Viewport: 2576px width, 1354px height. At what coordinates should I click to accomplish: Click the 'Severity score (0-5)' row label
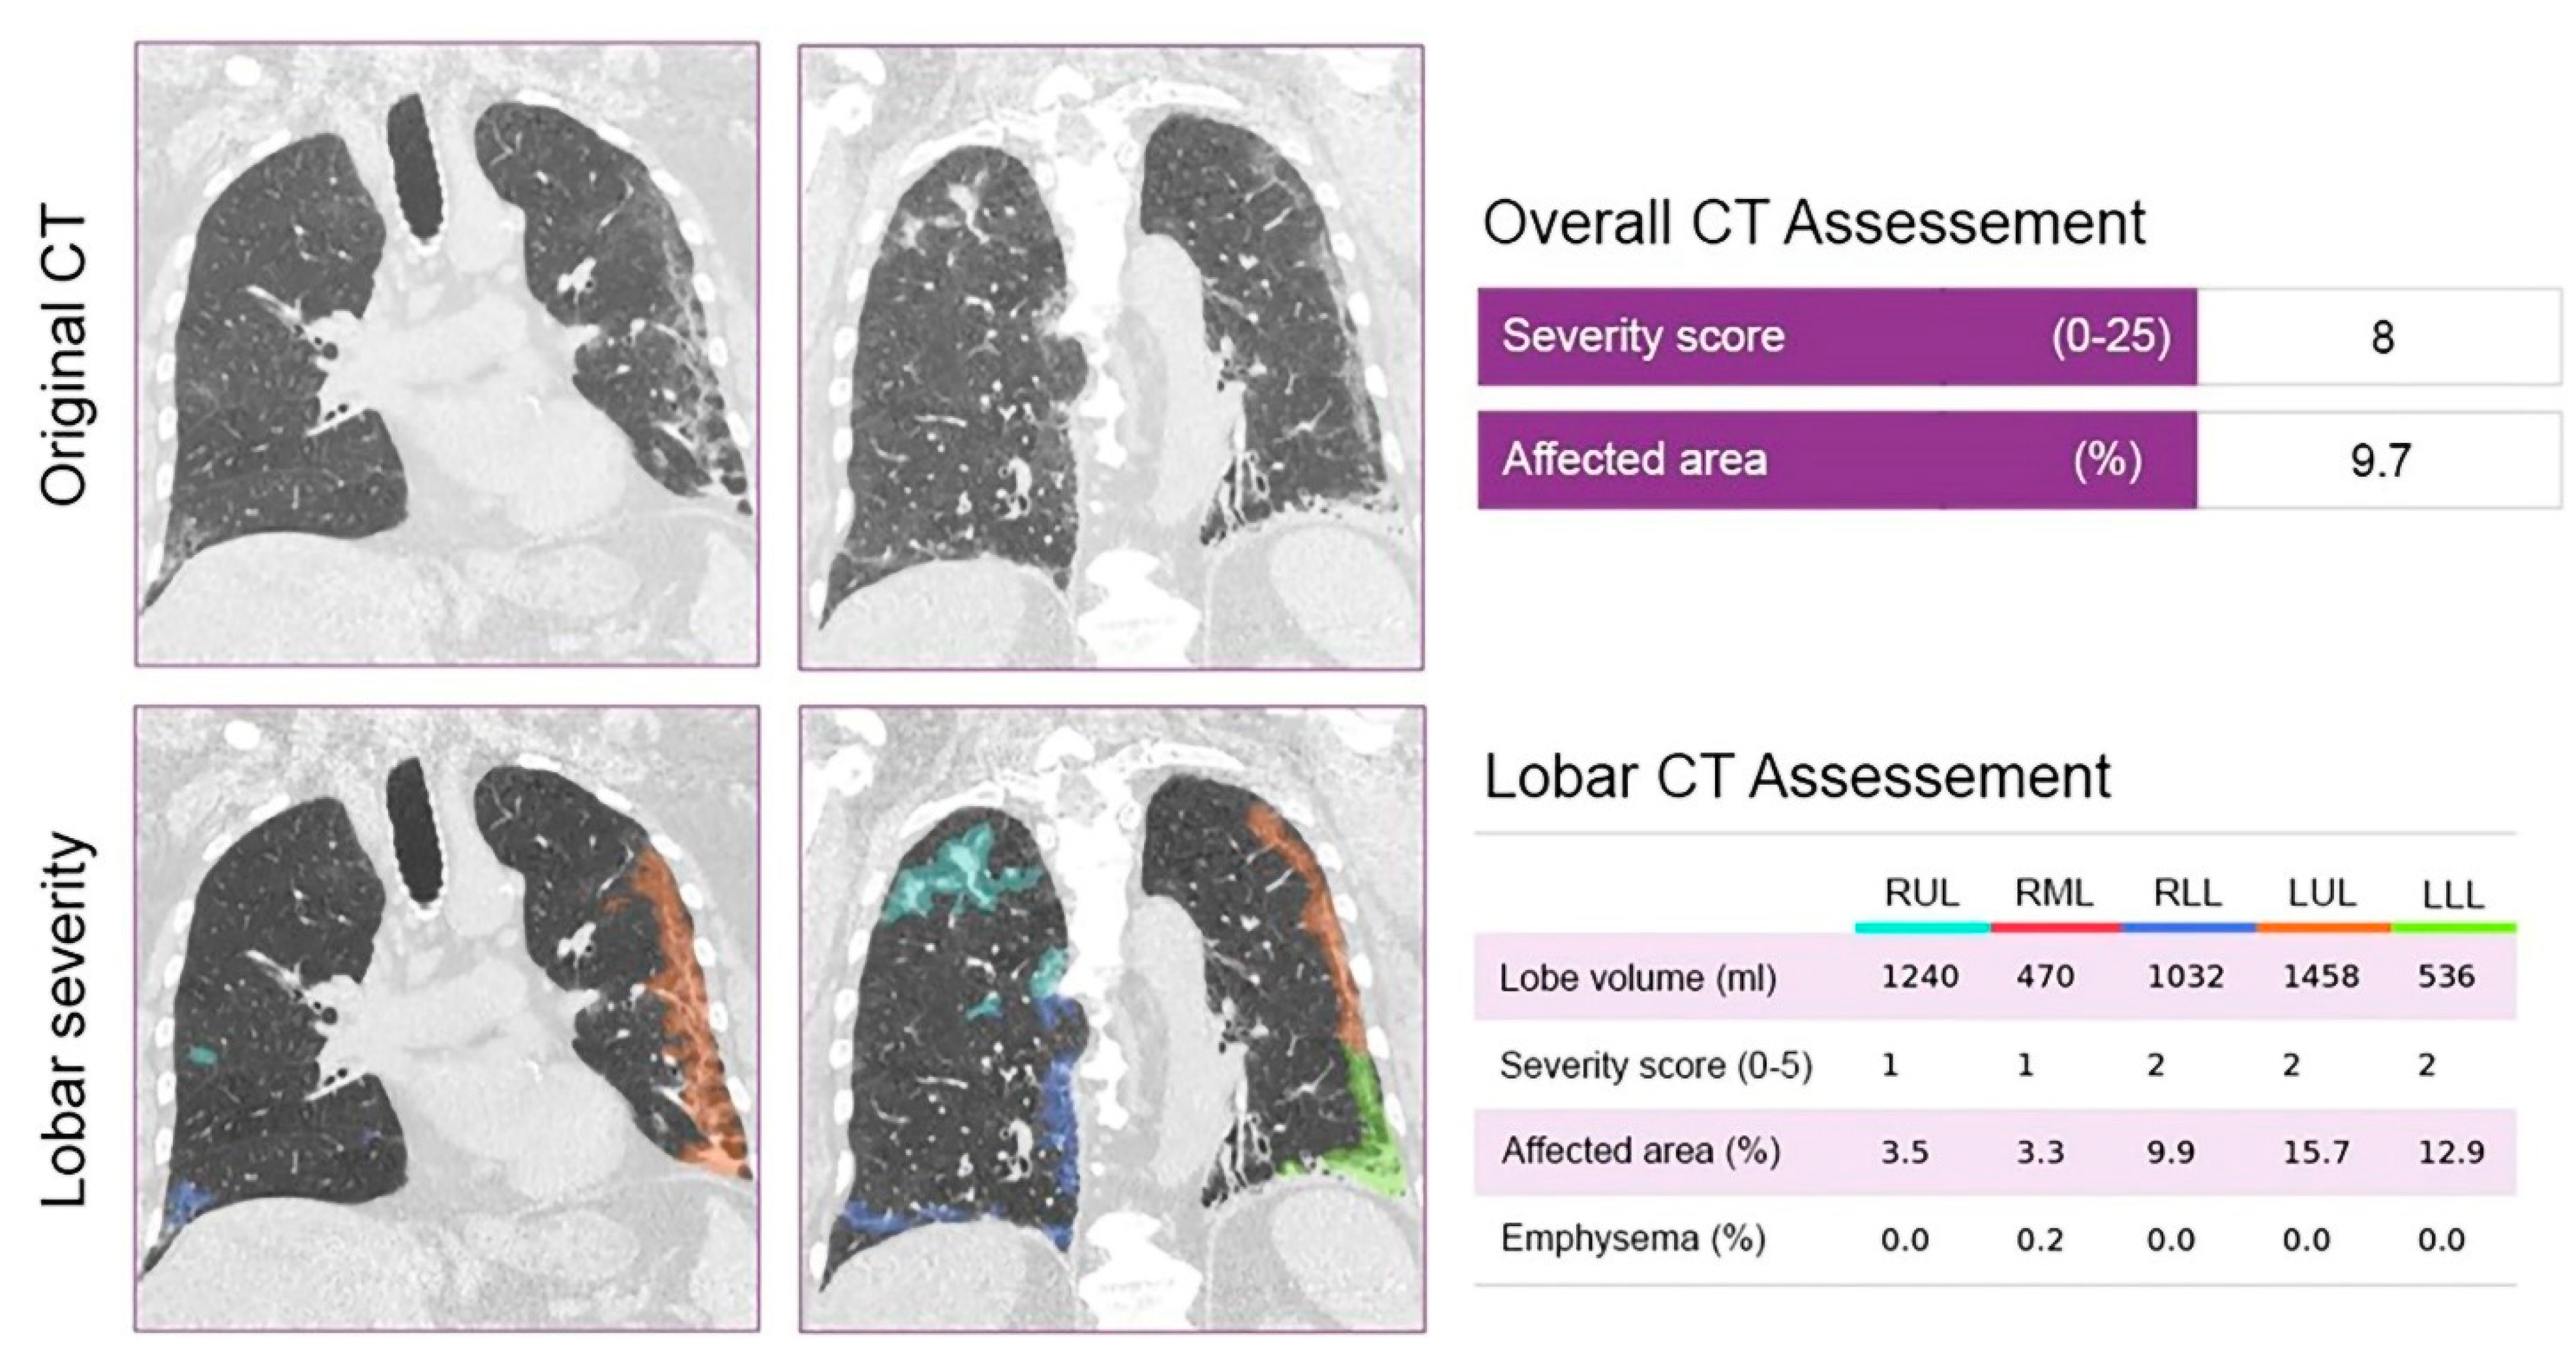(1656, 1066)
